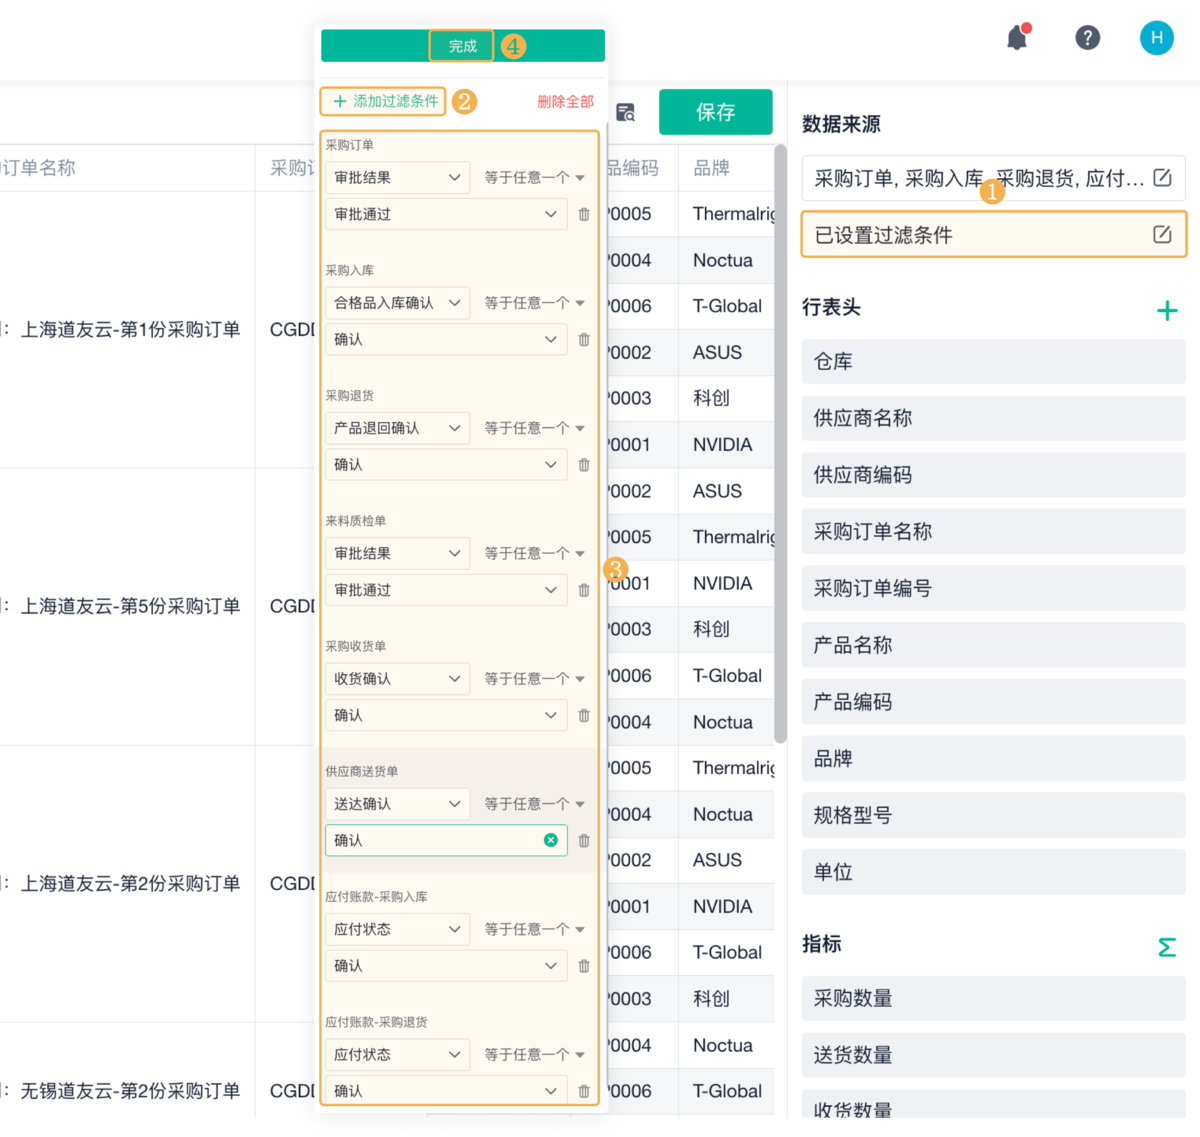The height and width of the screenshot is (1137, 1200).
Task: Click the 删除全部 link
Action: pyautogui.click(x=565, y=102)
